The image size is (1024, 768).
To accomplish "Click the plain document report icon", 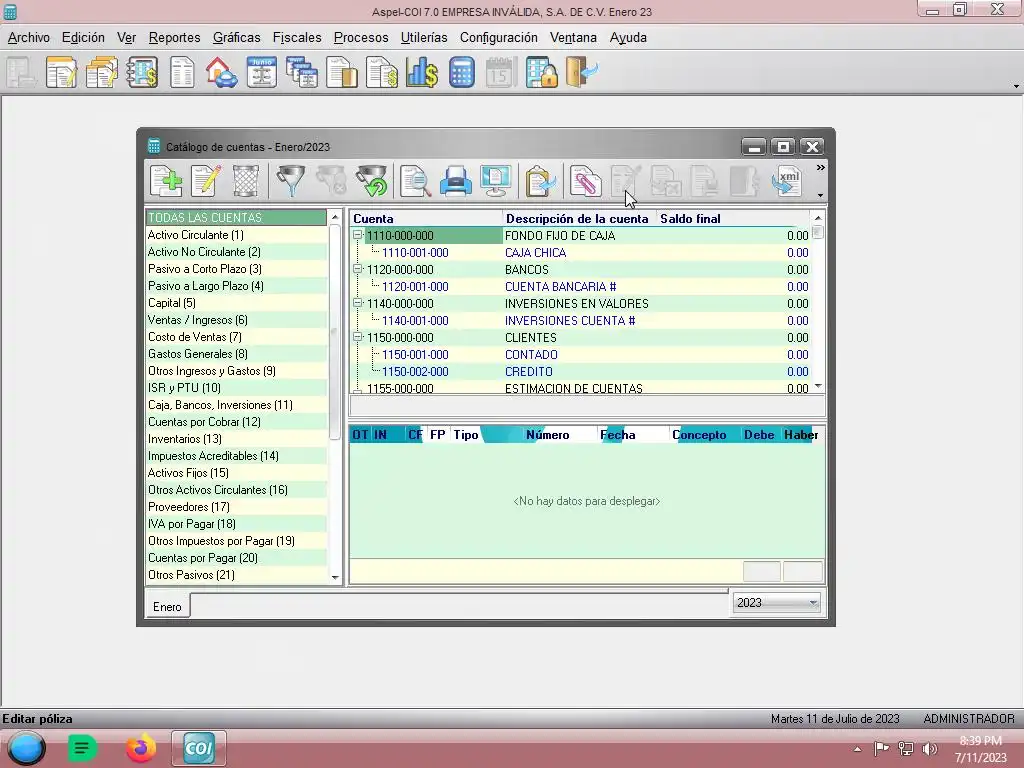I will [182, 72].
